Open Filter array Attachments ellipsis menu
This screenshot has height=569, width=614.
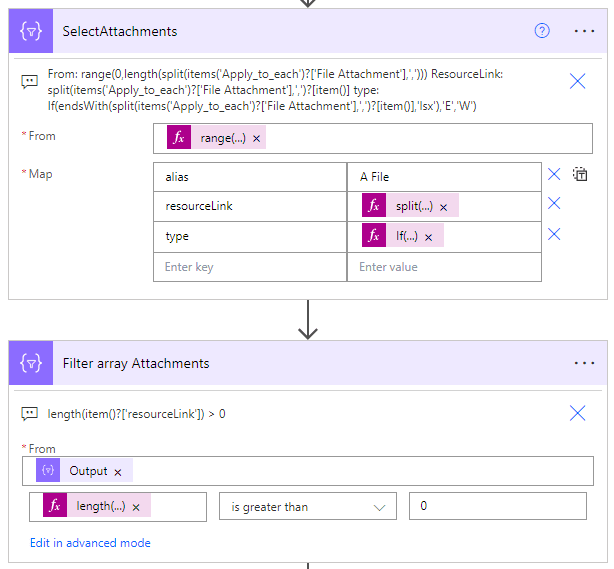(x=585, y=363)
